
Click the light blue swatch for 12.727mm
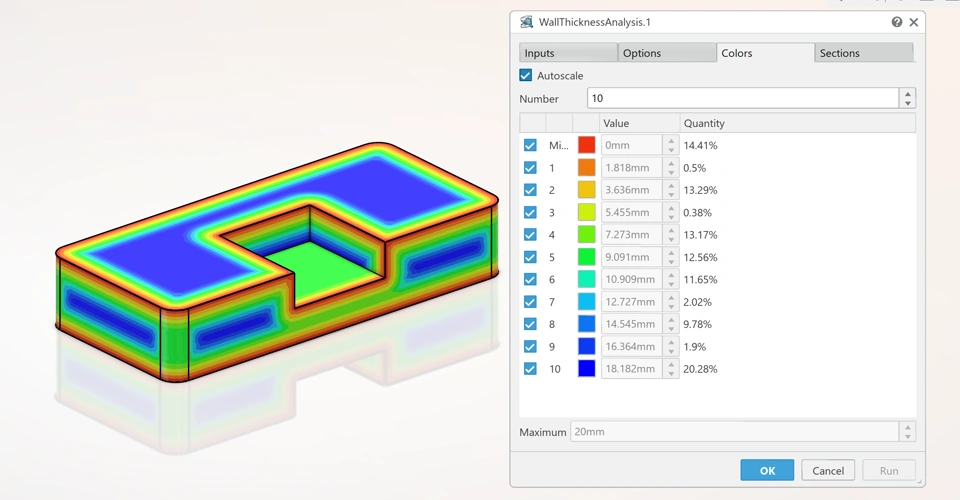point(587,302)
